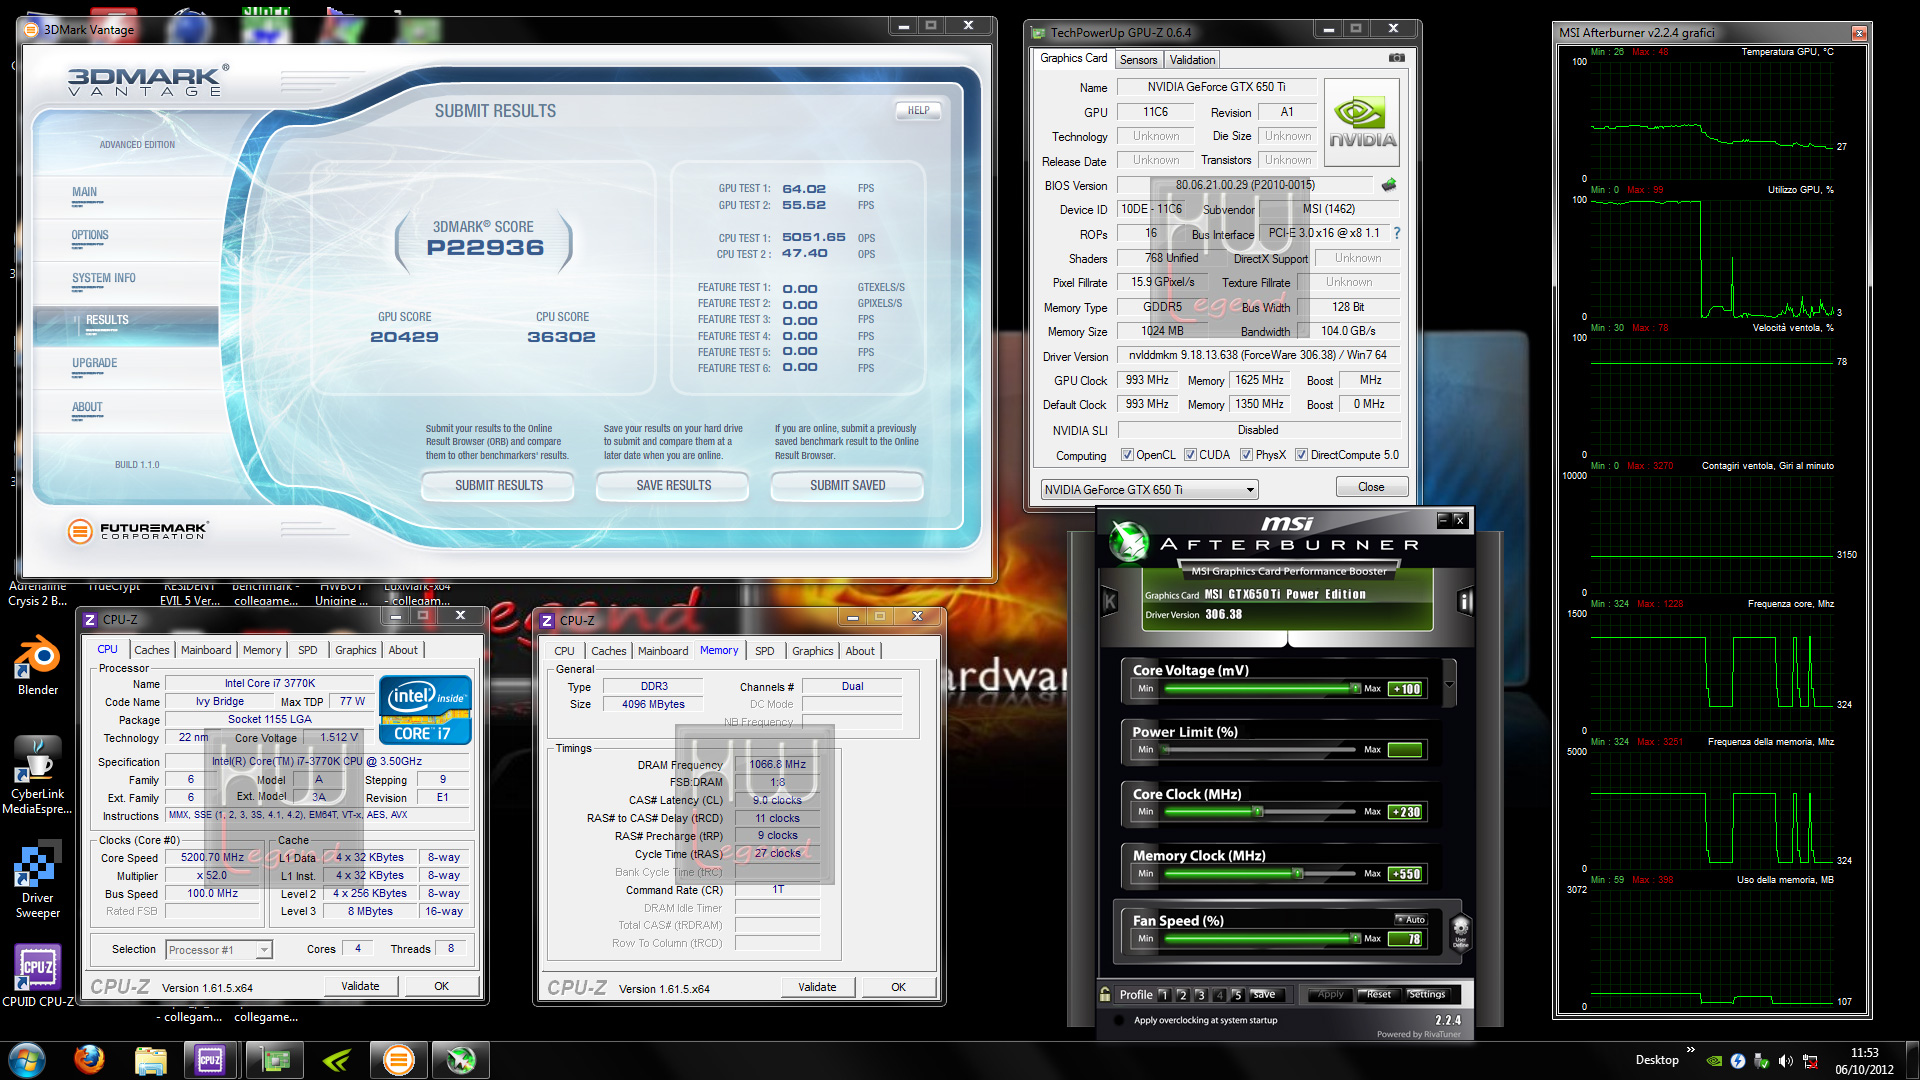Click the Save Results button
Screen dimensions: 1920x1080
pos(673,486)
